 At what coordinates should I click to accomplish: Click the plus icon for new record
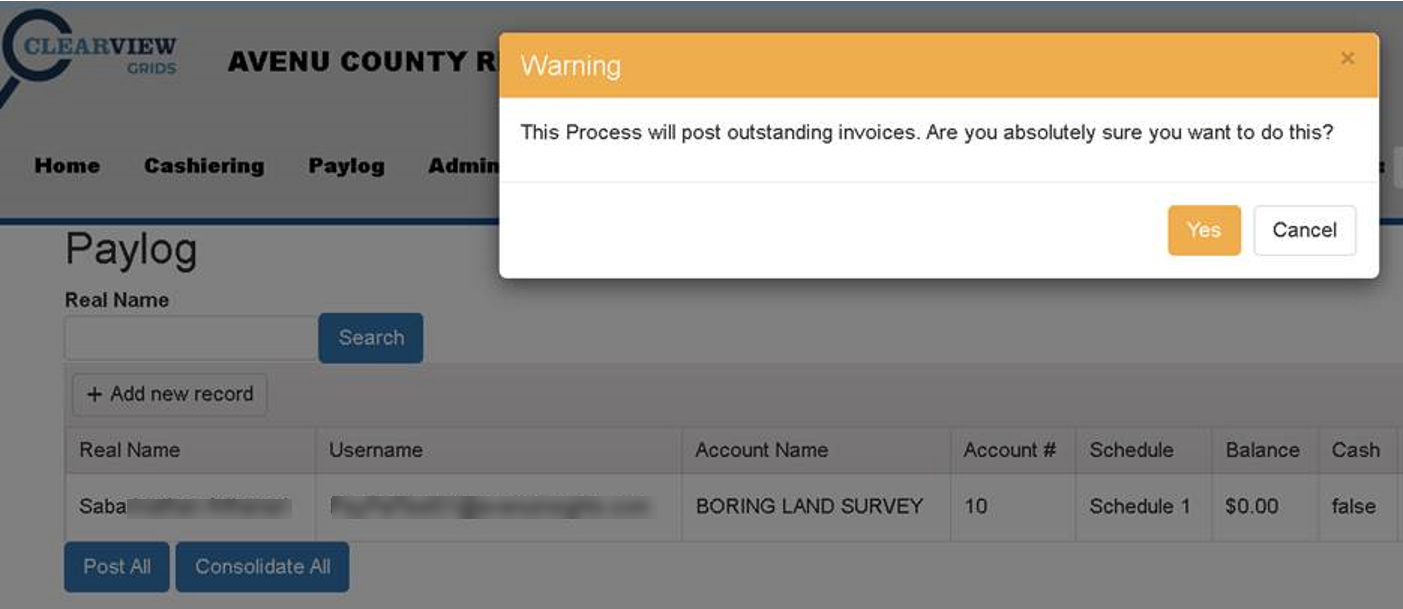tap(95, 394)
